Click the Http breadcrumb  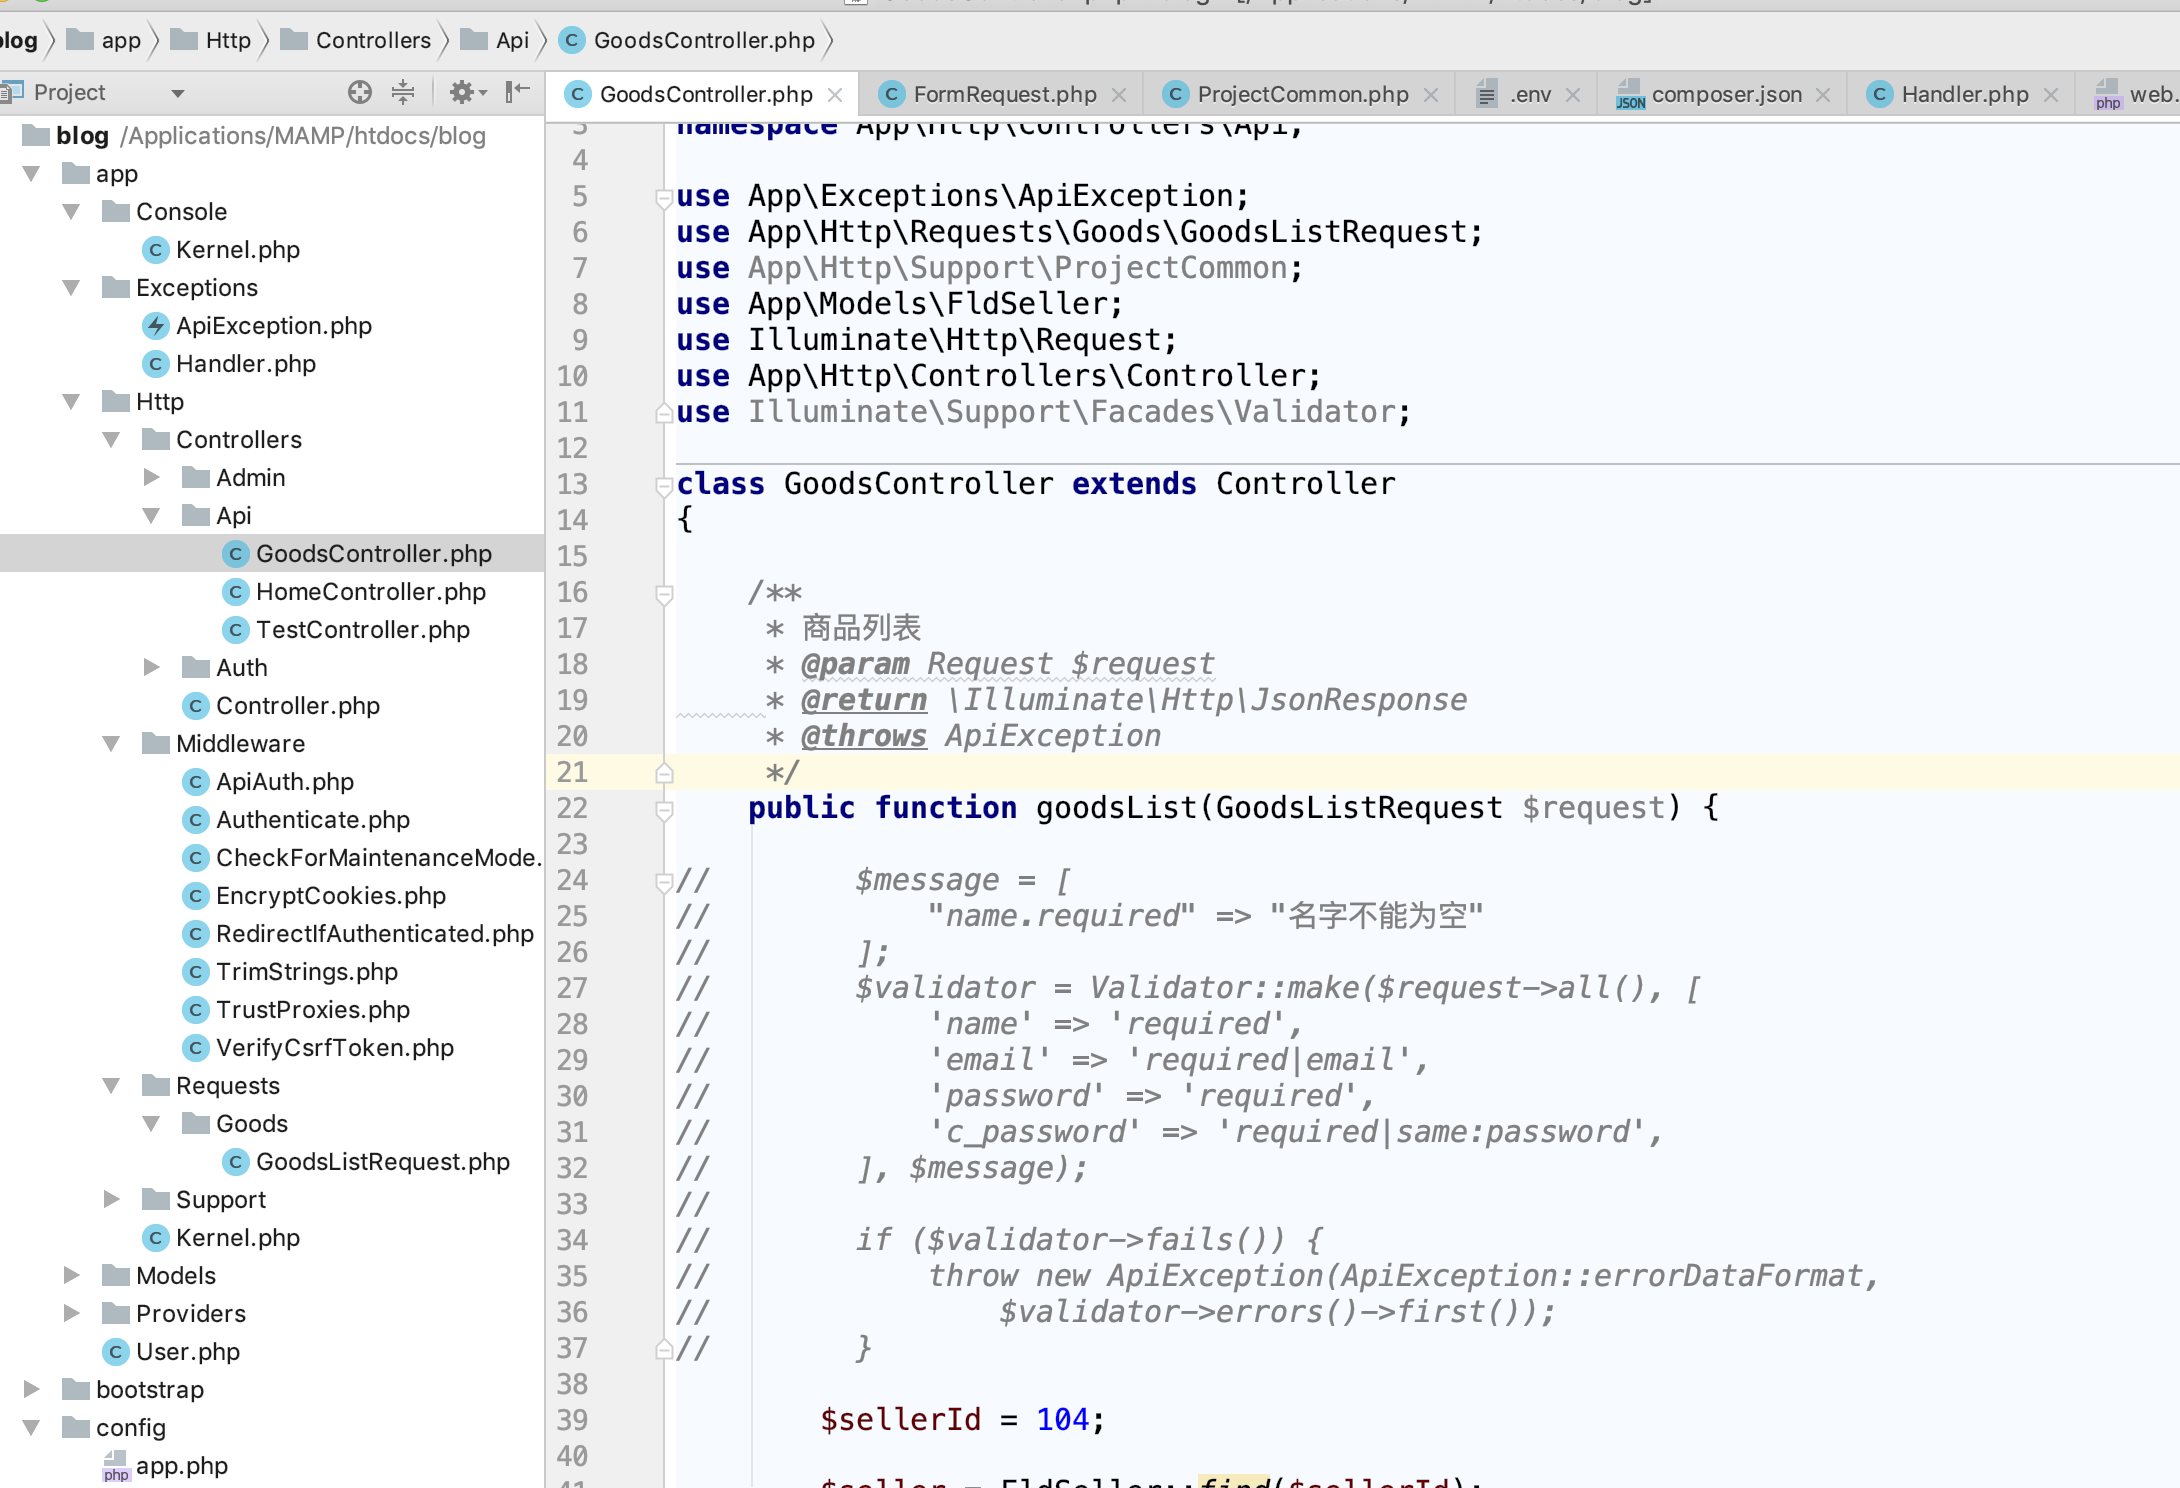pyautogui.click(x=211, y=40)
